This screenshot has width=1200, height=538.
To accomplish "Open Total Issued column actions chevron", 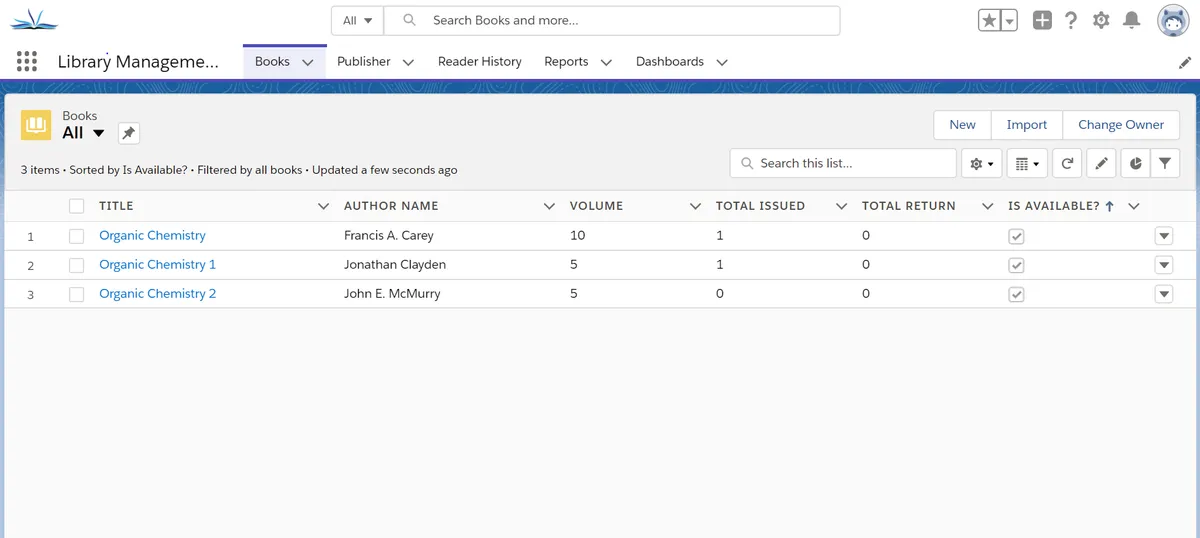I will pos(841,206).
